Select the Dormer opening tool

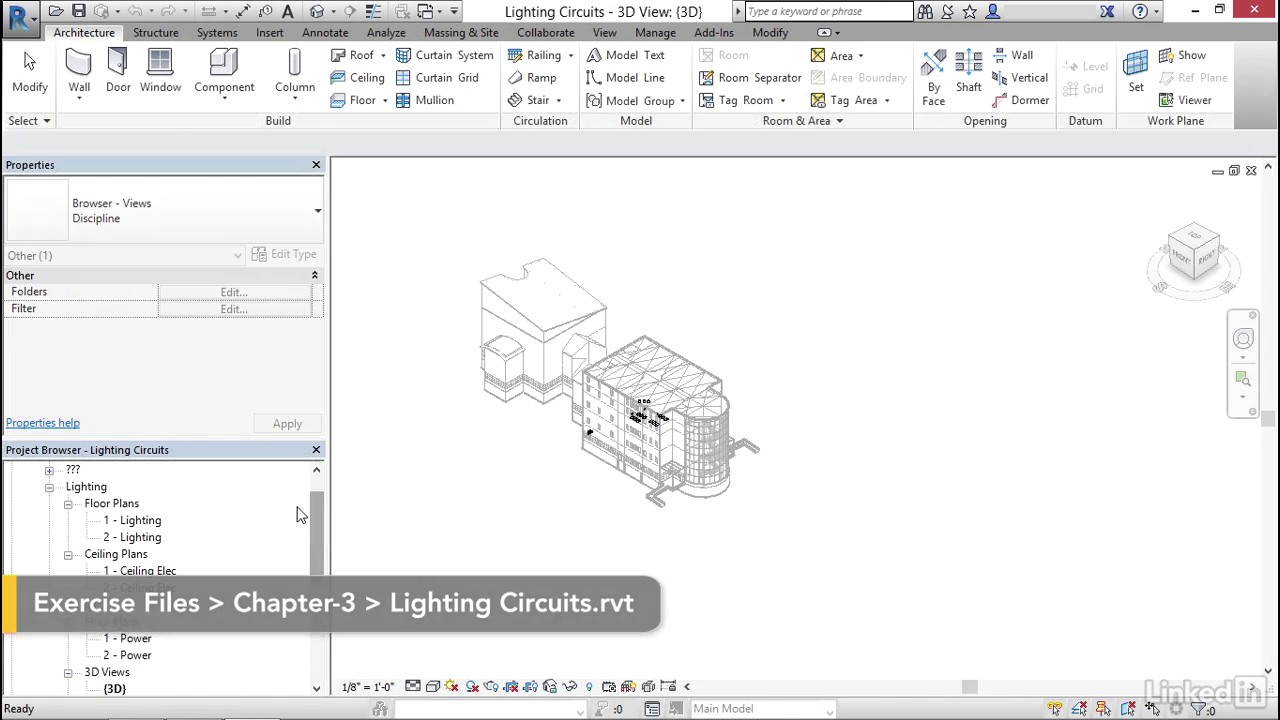[1020, 100]
